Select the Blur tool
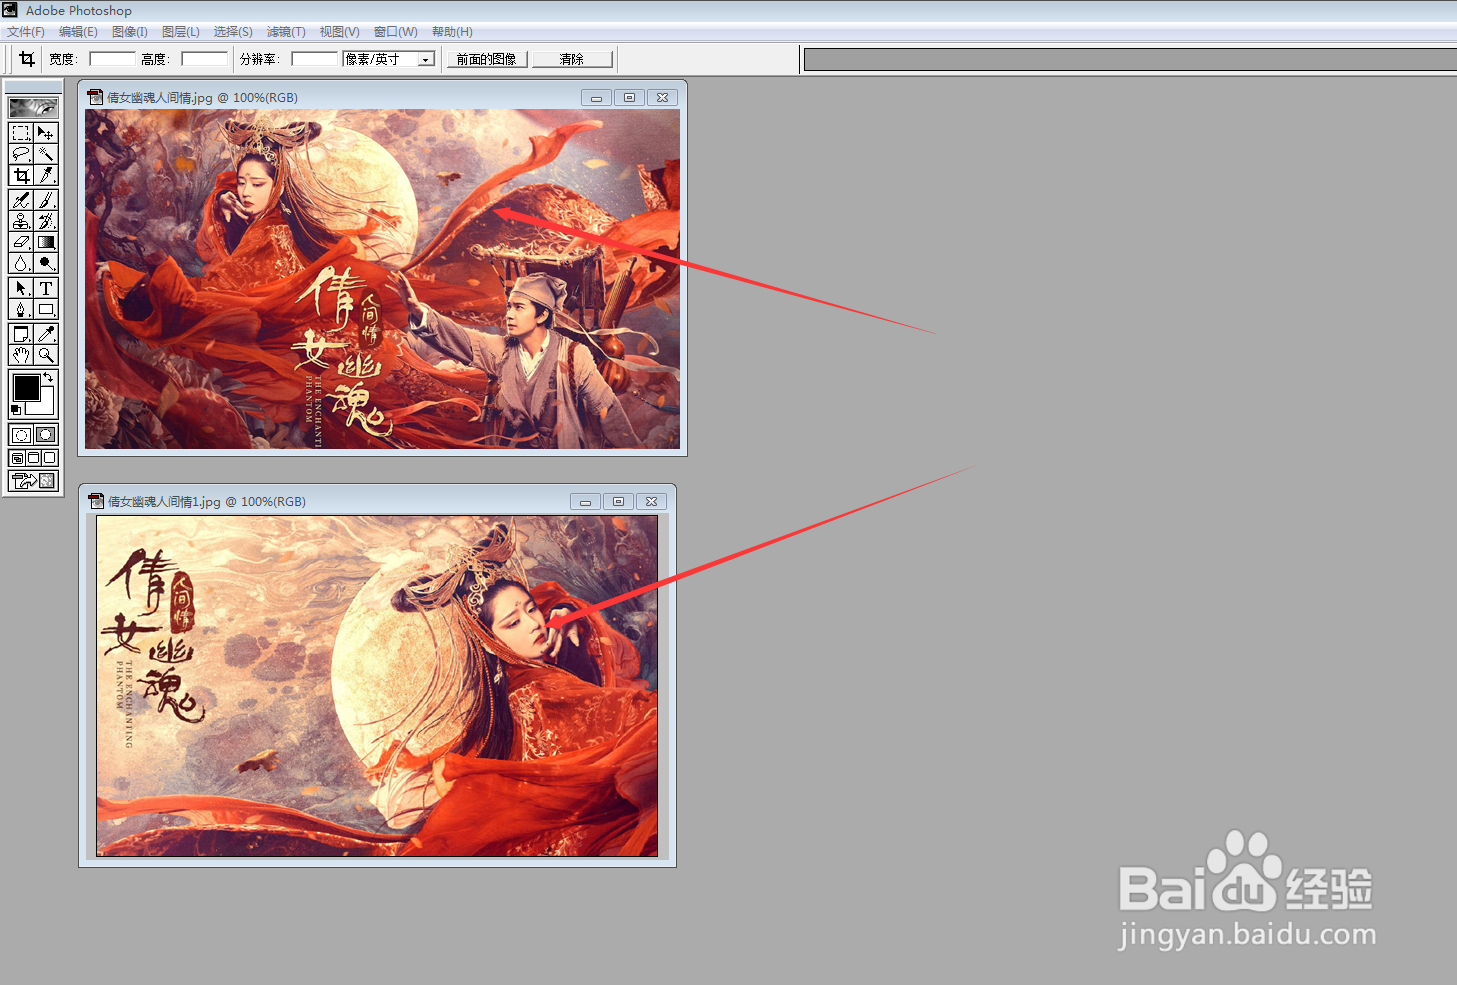Image resolution: width=1457 pixels, height=985 pixels. 21,263
